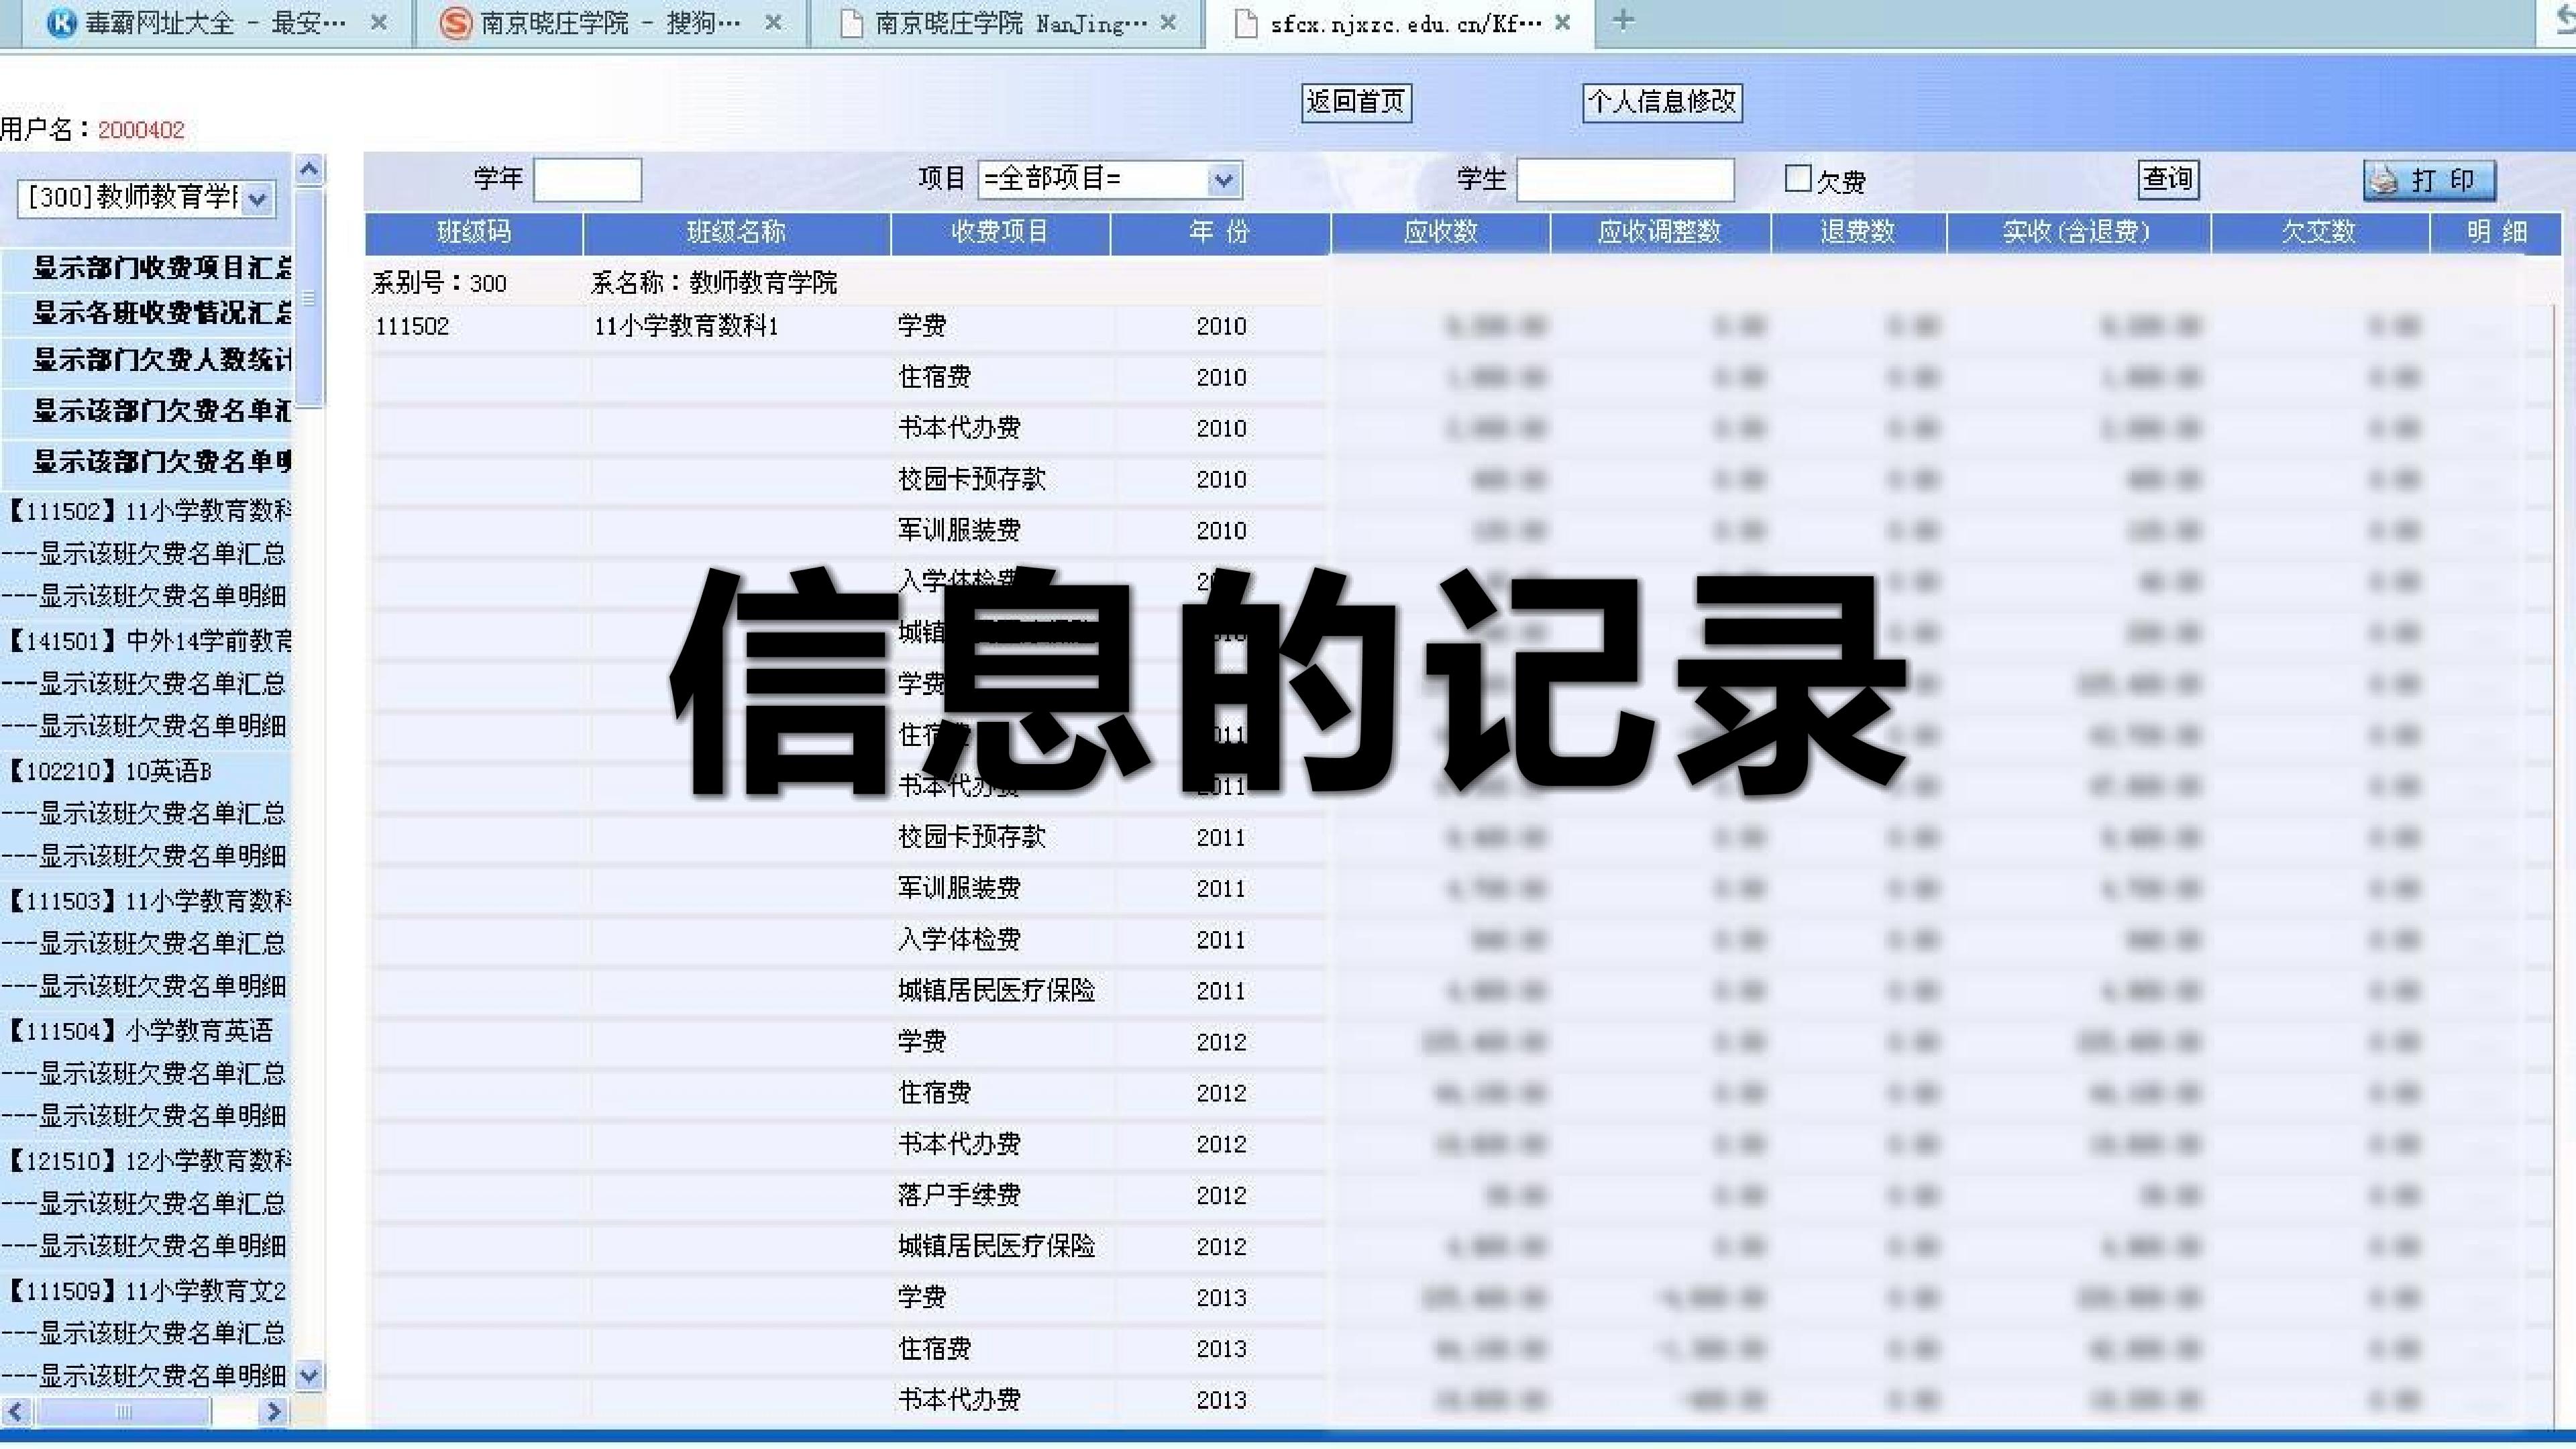The height and width of the screenshot is (1449, 2576).
Task: Select class 【111503】11小学教育数科
Action: [148, 901]
